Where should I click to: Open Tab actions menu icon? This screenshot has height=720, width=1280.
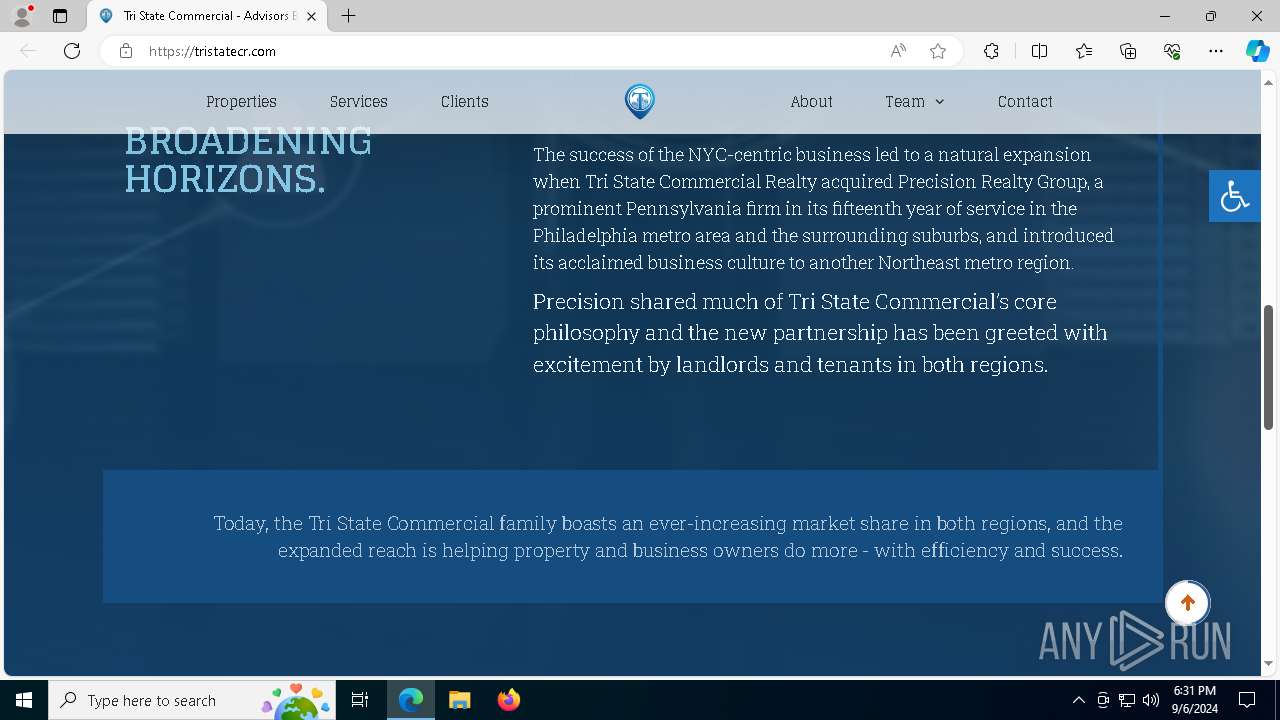pyautogui.click(x=60, y=16)
